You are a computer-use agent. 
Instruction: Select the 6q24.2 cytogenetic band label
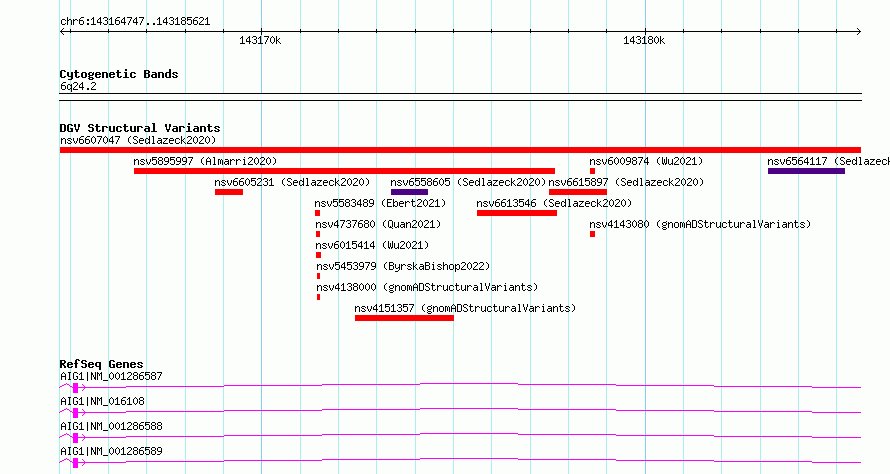click(x=78, y=86)
